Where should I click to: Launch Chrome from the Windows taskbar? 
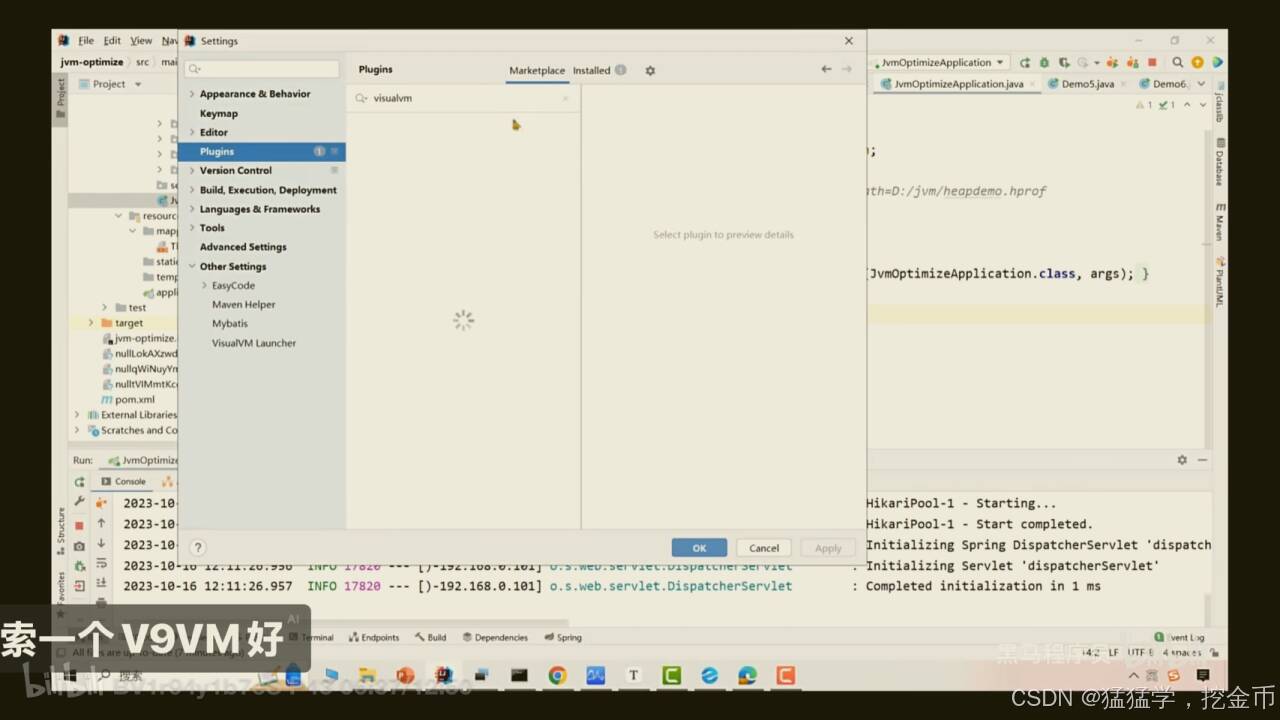click(557, 675)
